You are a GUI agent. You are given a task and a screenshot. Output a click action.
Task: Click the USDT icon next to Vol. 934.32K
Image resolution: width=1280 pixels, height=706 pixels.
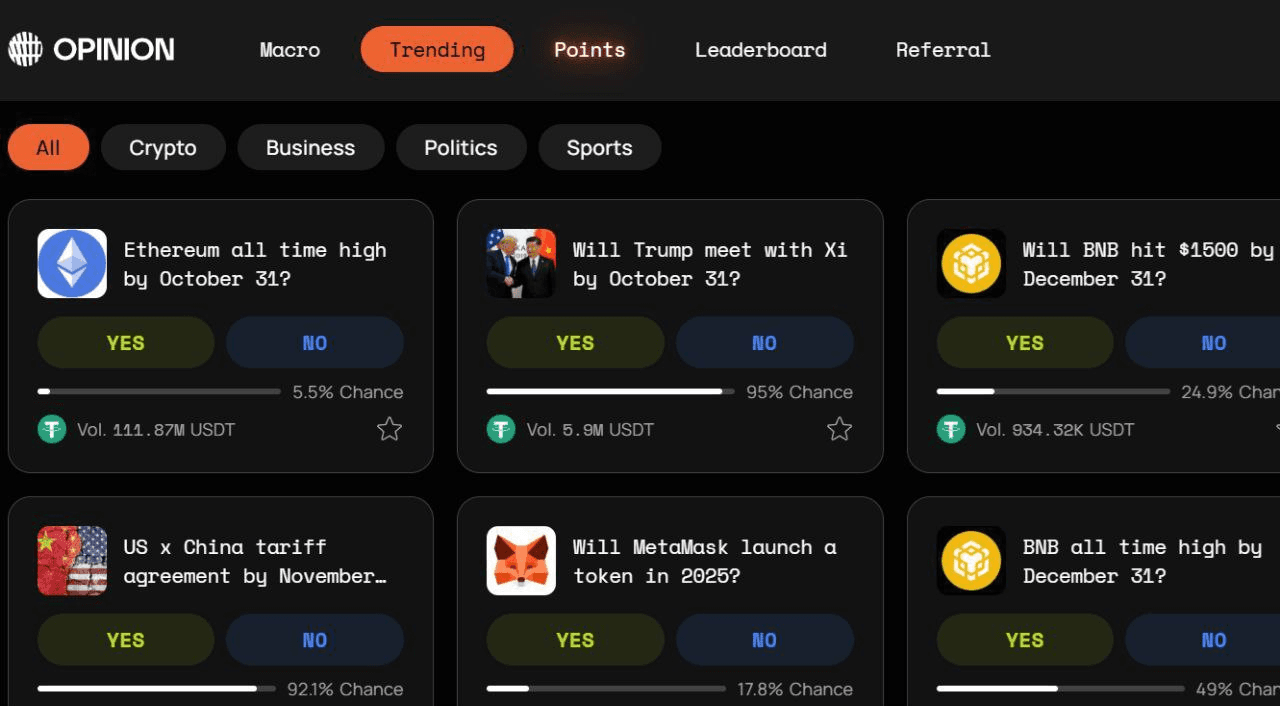(951, 430)
